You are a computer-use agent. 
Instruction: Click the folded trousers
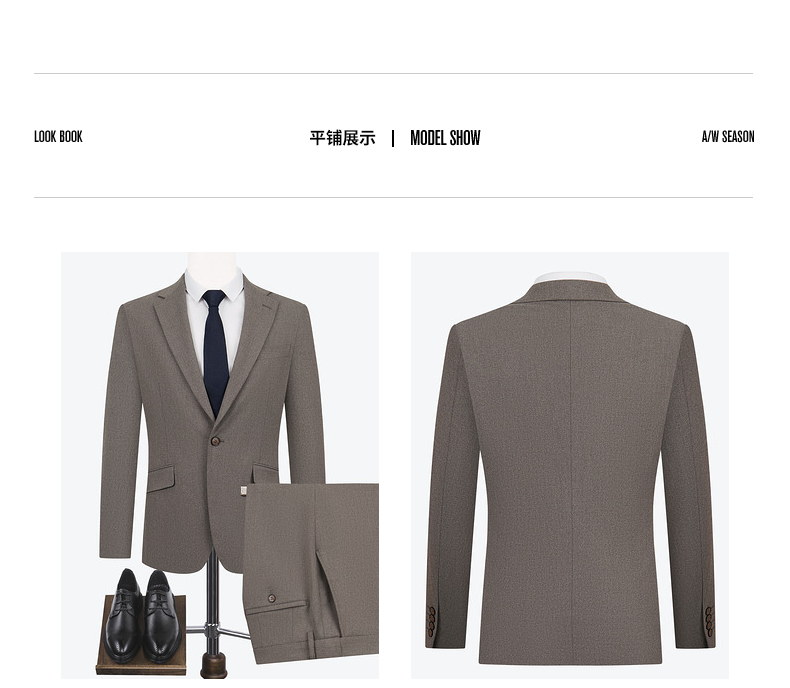[311, 572]
